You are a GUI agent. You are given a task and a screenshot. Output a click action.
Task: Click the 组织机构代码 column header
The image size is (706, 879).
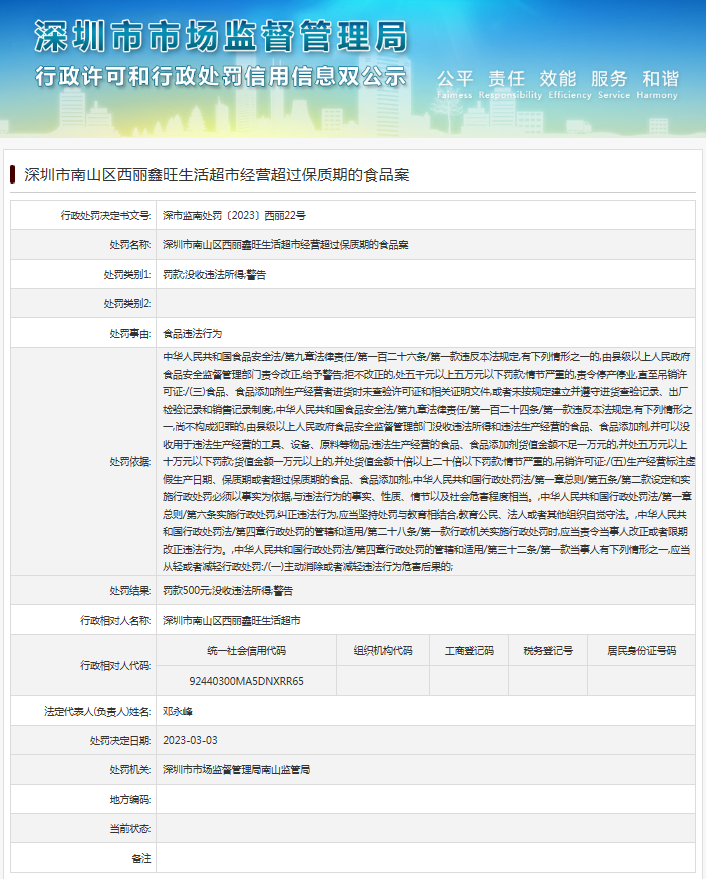pyautogui.click(x=383, y=650)
